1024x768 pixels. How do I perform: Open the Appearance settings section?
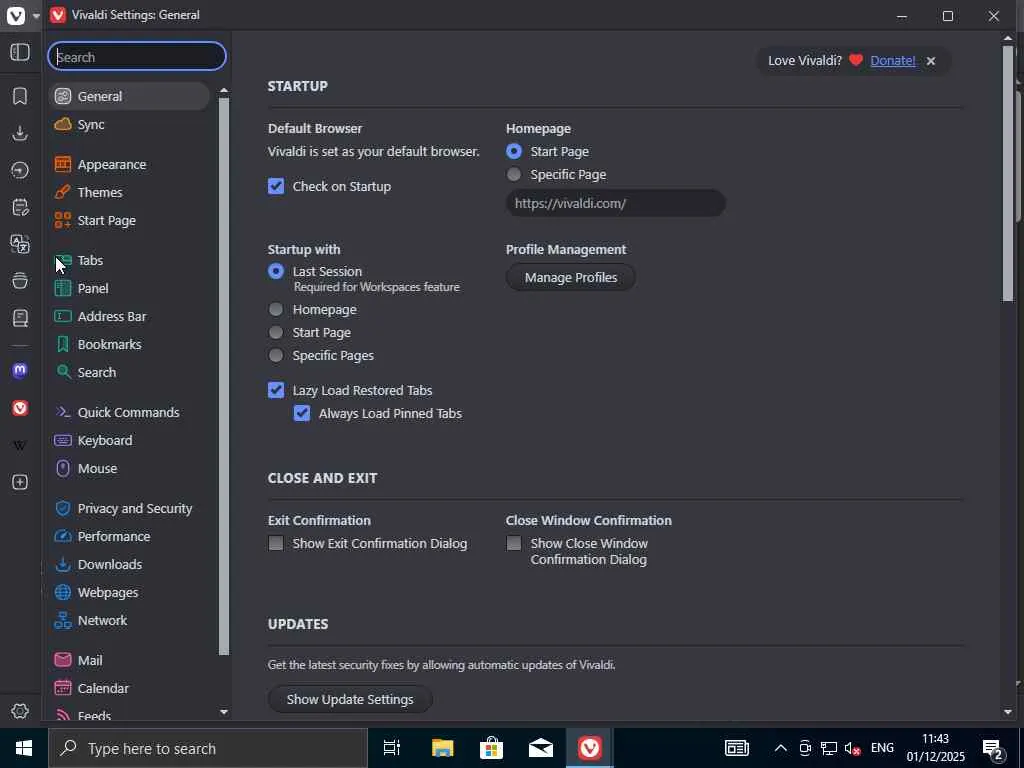129,164
